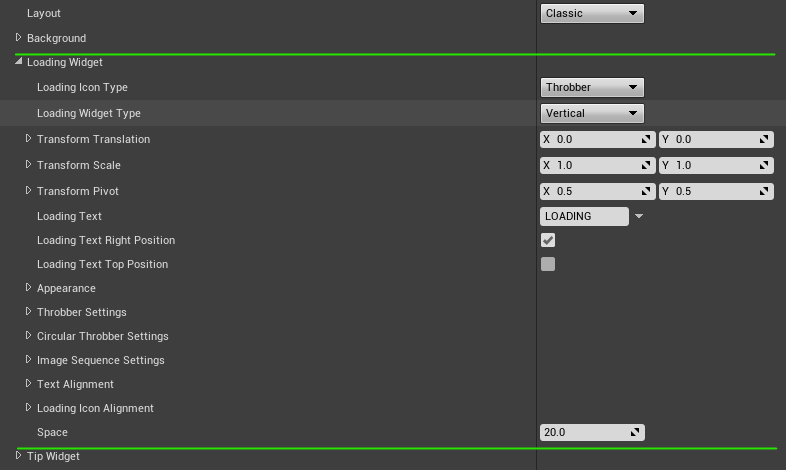Click the Loading Text field containing LOADING

[x=584, y=216]
